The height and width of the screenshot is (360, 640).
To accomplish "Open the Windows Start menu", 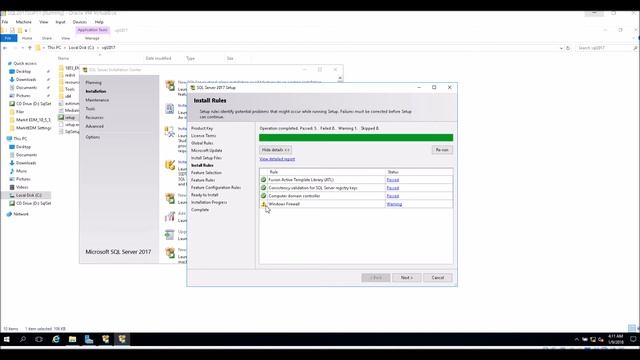I will point(7,339).
